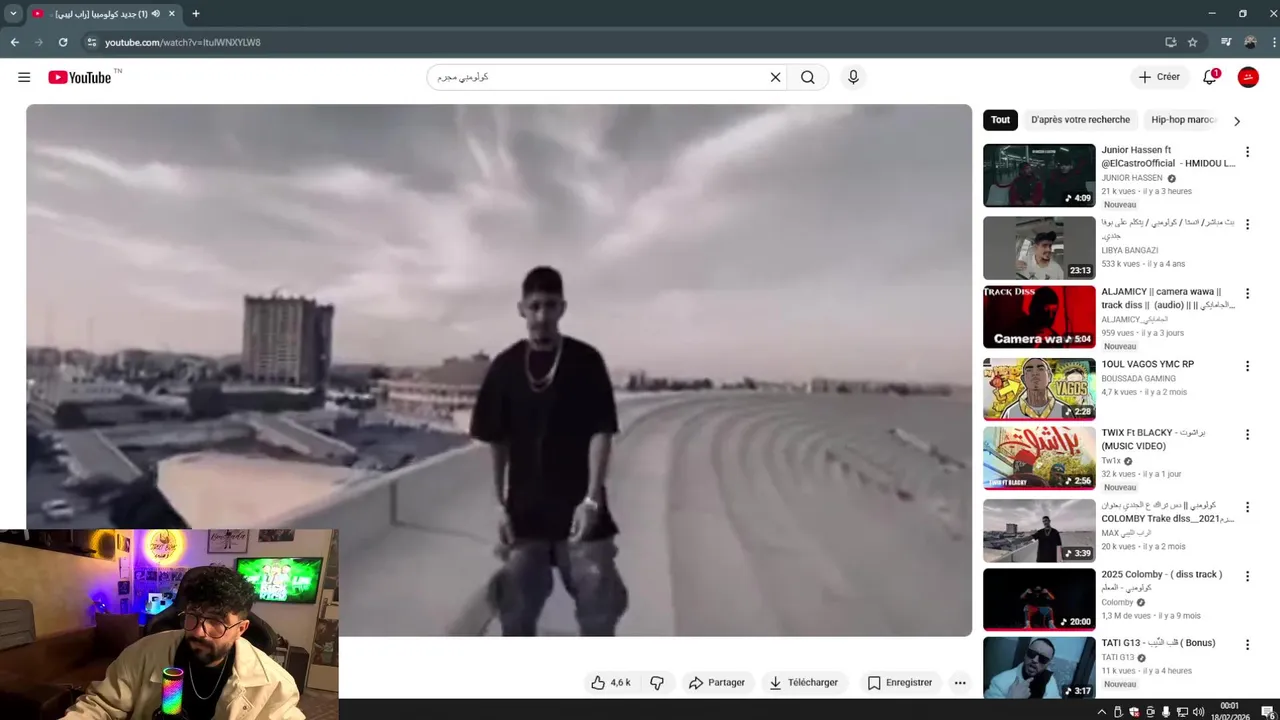This screenshot has width=1280, height=720.
Task: Open Junior Hassen ft ElCastro thumbnail
Action: [x=1039, y=175]
